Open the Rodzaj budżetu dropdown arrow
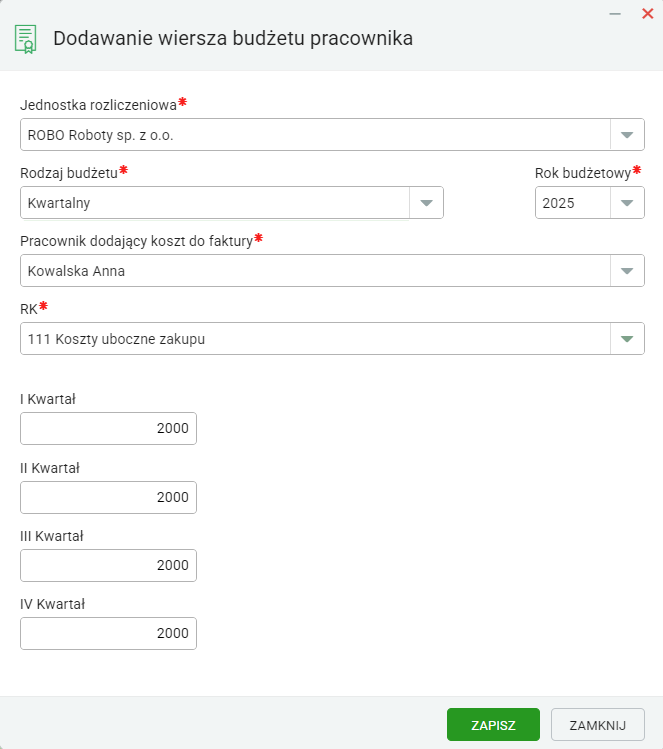663x749 pixels. coord(426,203)
